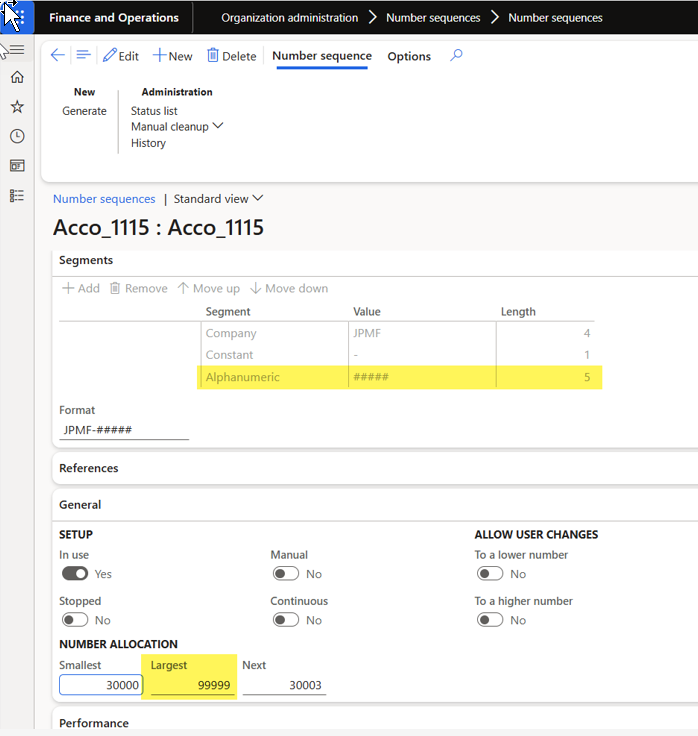This screenshot has height=736, width=698.
Task: Click the ##### value cell
Action: coord(422,377)
